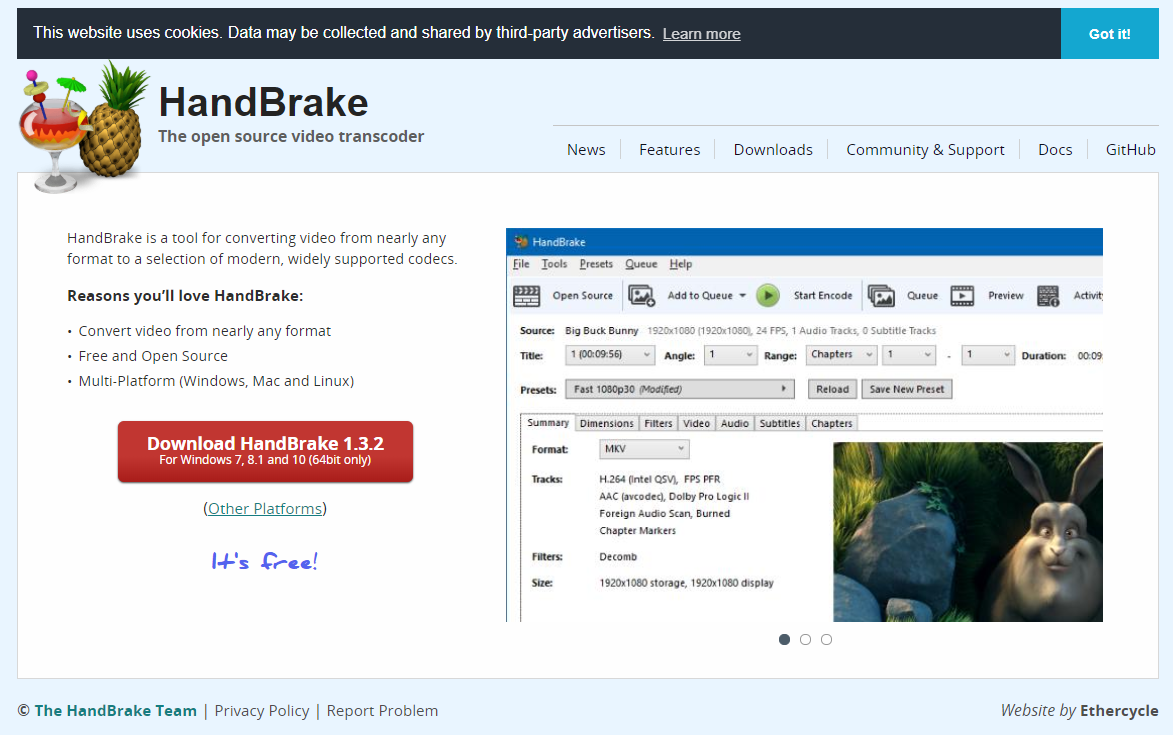The width and height of the screenshot is (1173, 735).
Task: Open the Presets menu in screenshot
Action: [596, 264]
